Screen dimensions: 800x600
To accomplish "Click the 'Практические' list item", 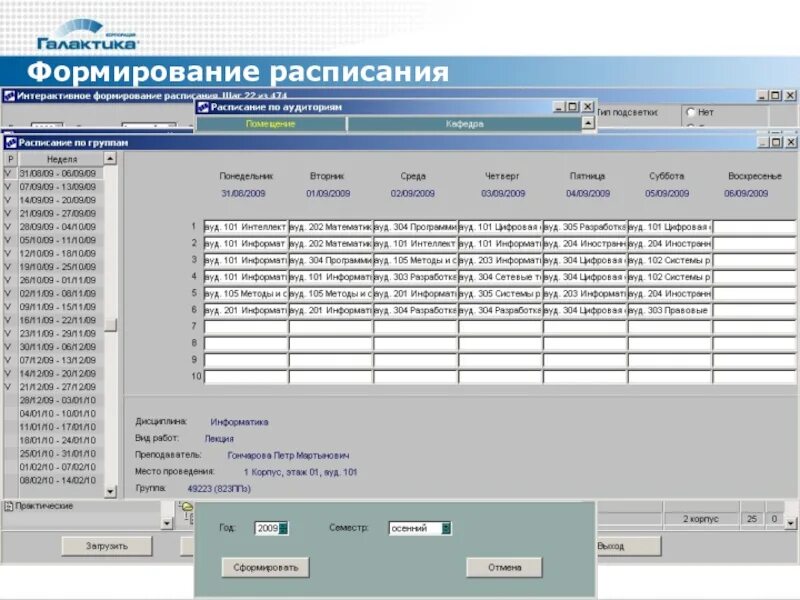I will coord(44,506).
